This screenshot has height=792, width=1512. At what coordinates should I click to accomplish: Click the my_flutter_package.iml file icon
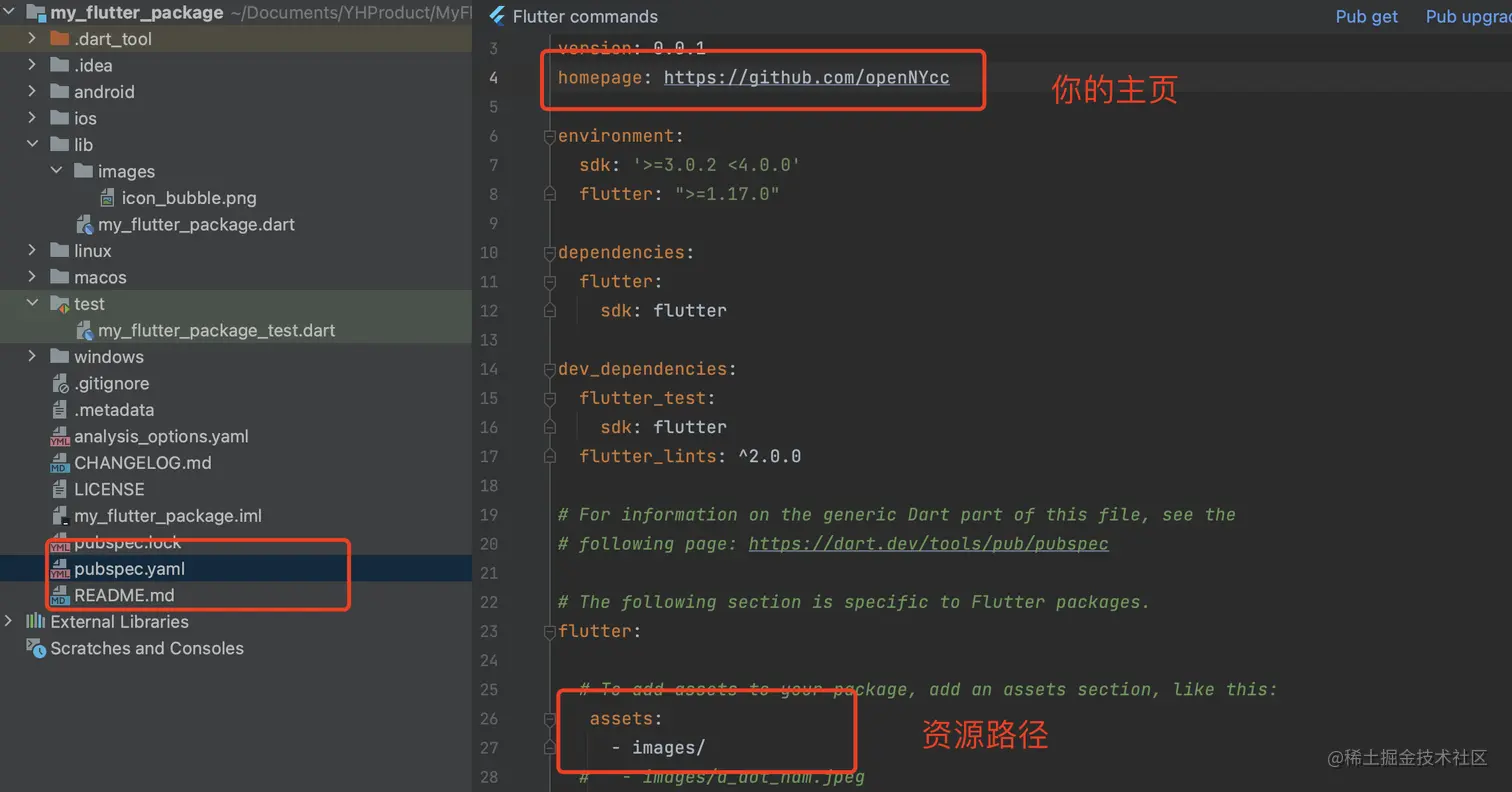pyautogui.click(x=59, y=515)
